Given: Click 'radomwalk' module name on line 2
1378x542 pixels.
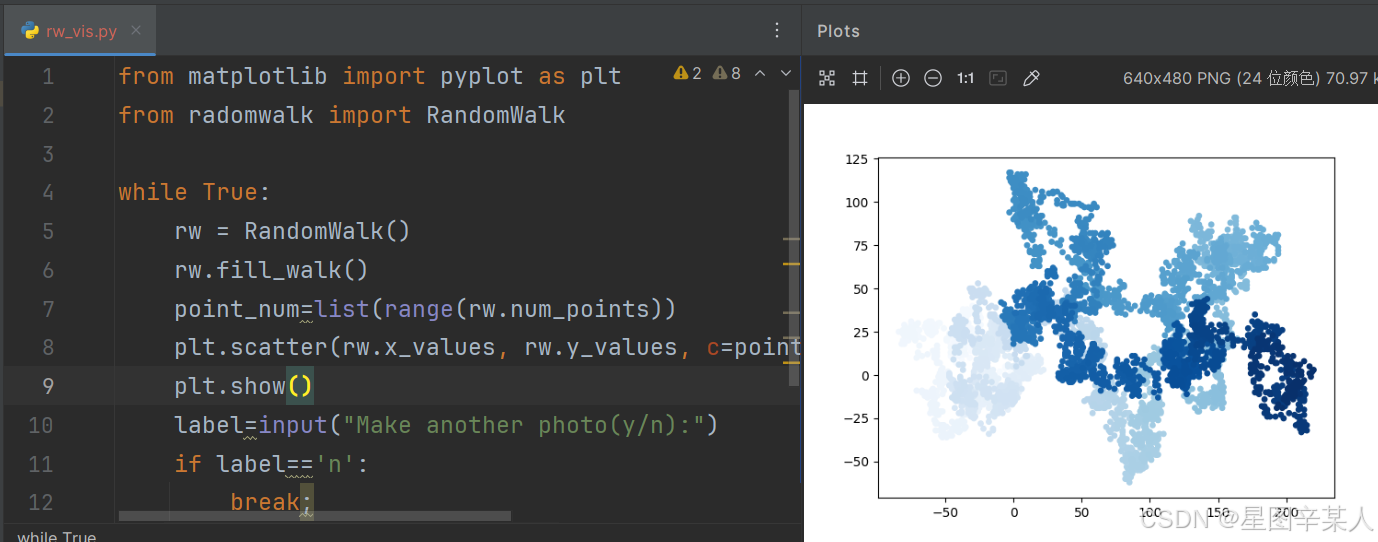Looking at the screenshot, I should click(250, 115).
